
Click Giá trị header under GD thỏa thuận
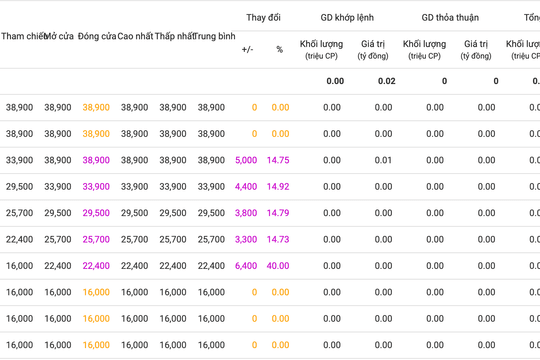[476, 50]
